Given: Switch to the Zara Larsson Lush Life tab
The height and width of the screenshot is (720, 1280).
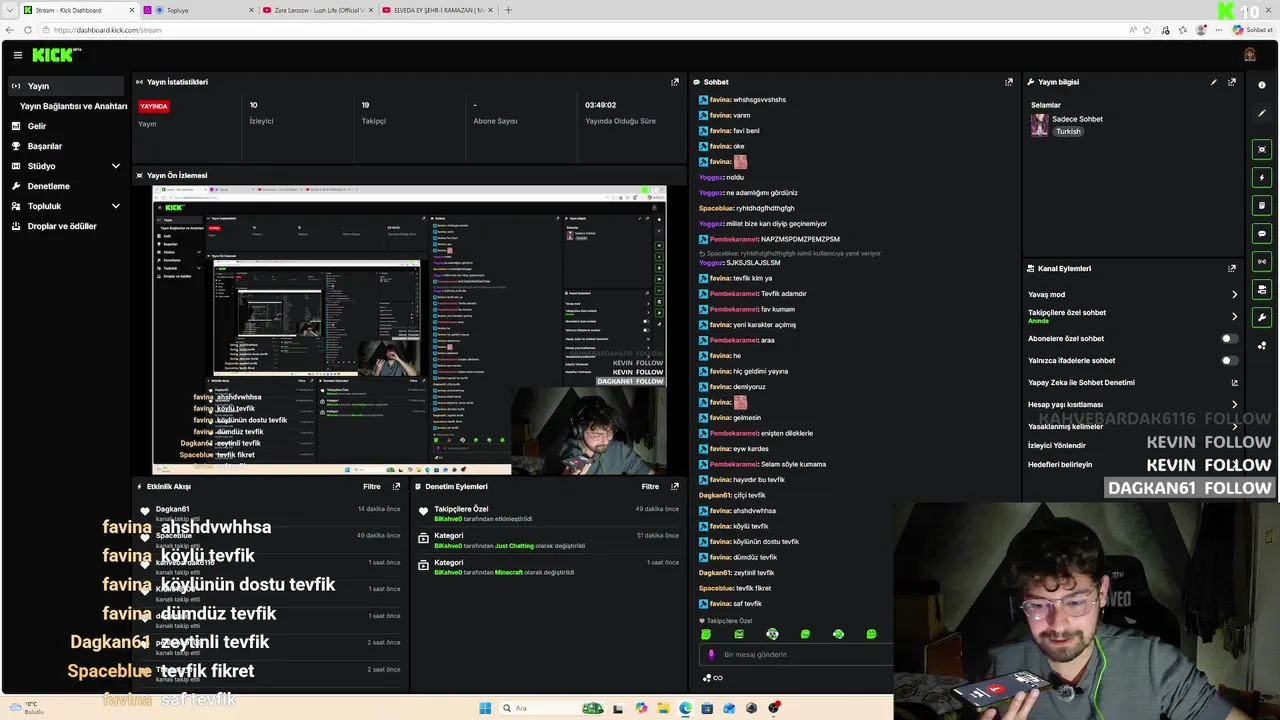Looking at the screenshot, I should coord(316,10).
